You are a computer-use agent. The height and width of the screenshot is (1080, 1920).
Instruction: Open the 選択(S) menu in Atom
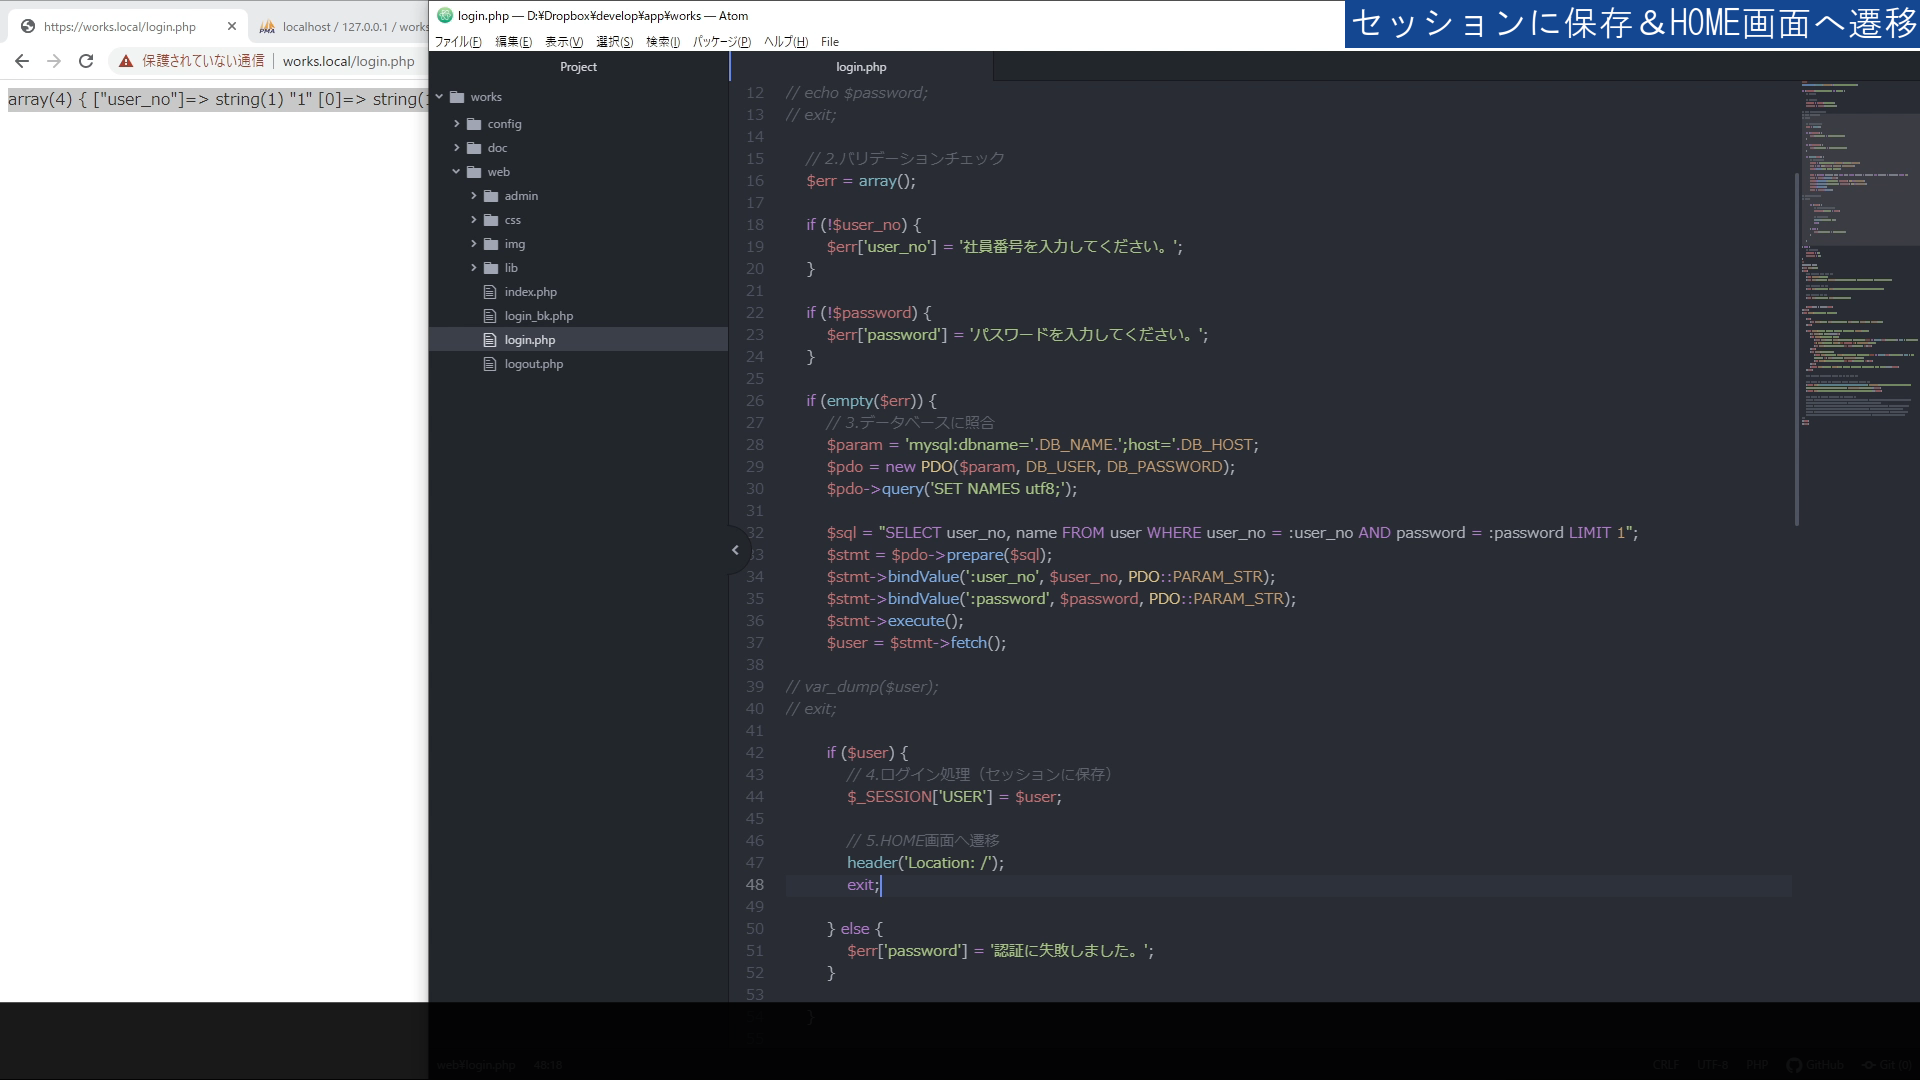615,42
